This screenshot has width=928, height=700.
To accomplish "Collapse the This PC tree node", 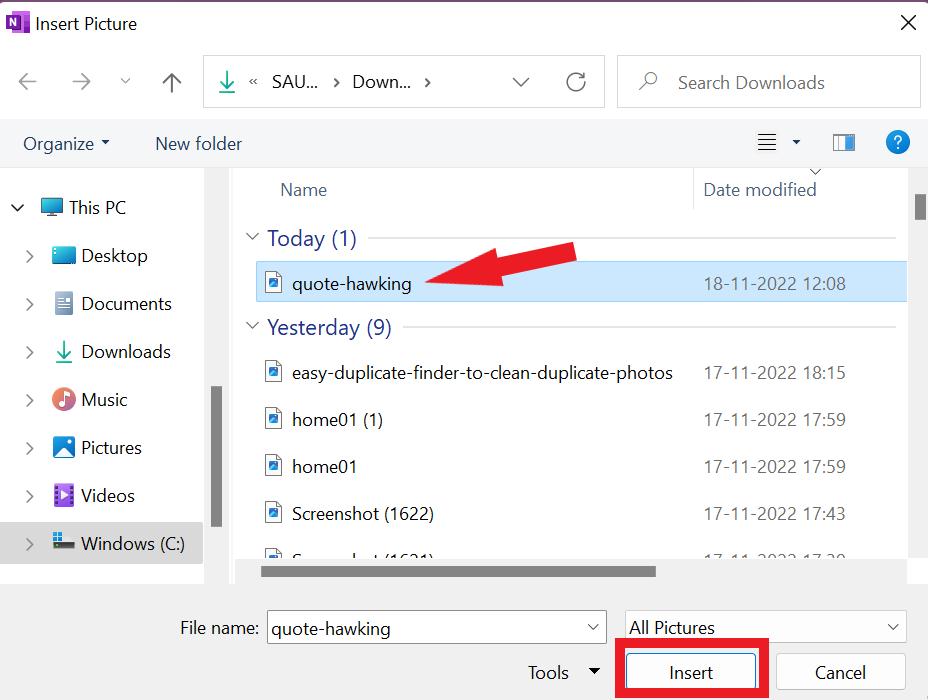I will click(x=18, y=208).
